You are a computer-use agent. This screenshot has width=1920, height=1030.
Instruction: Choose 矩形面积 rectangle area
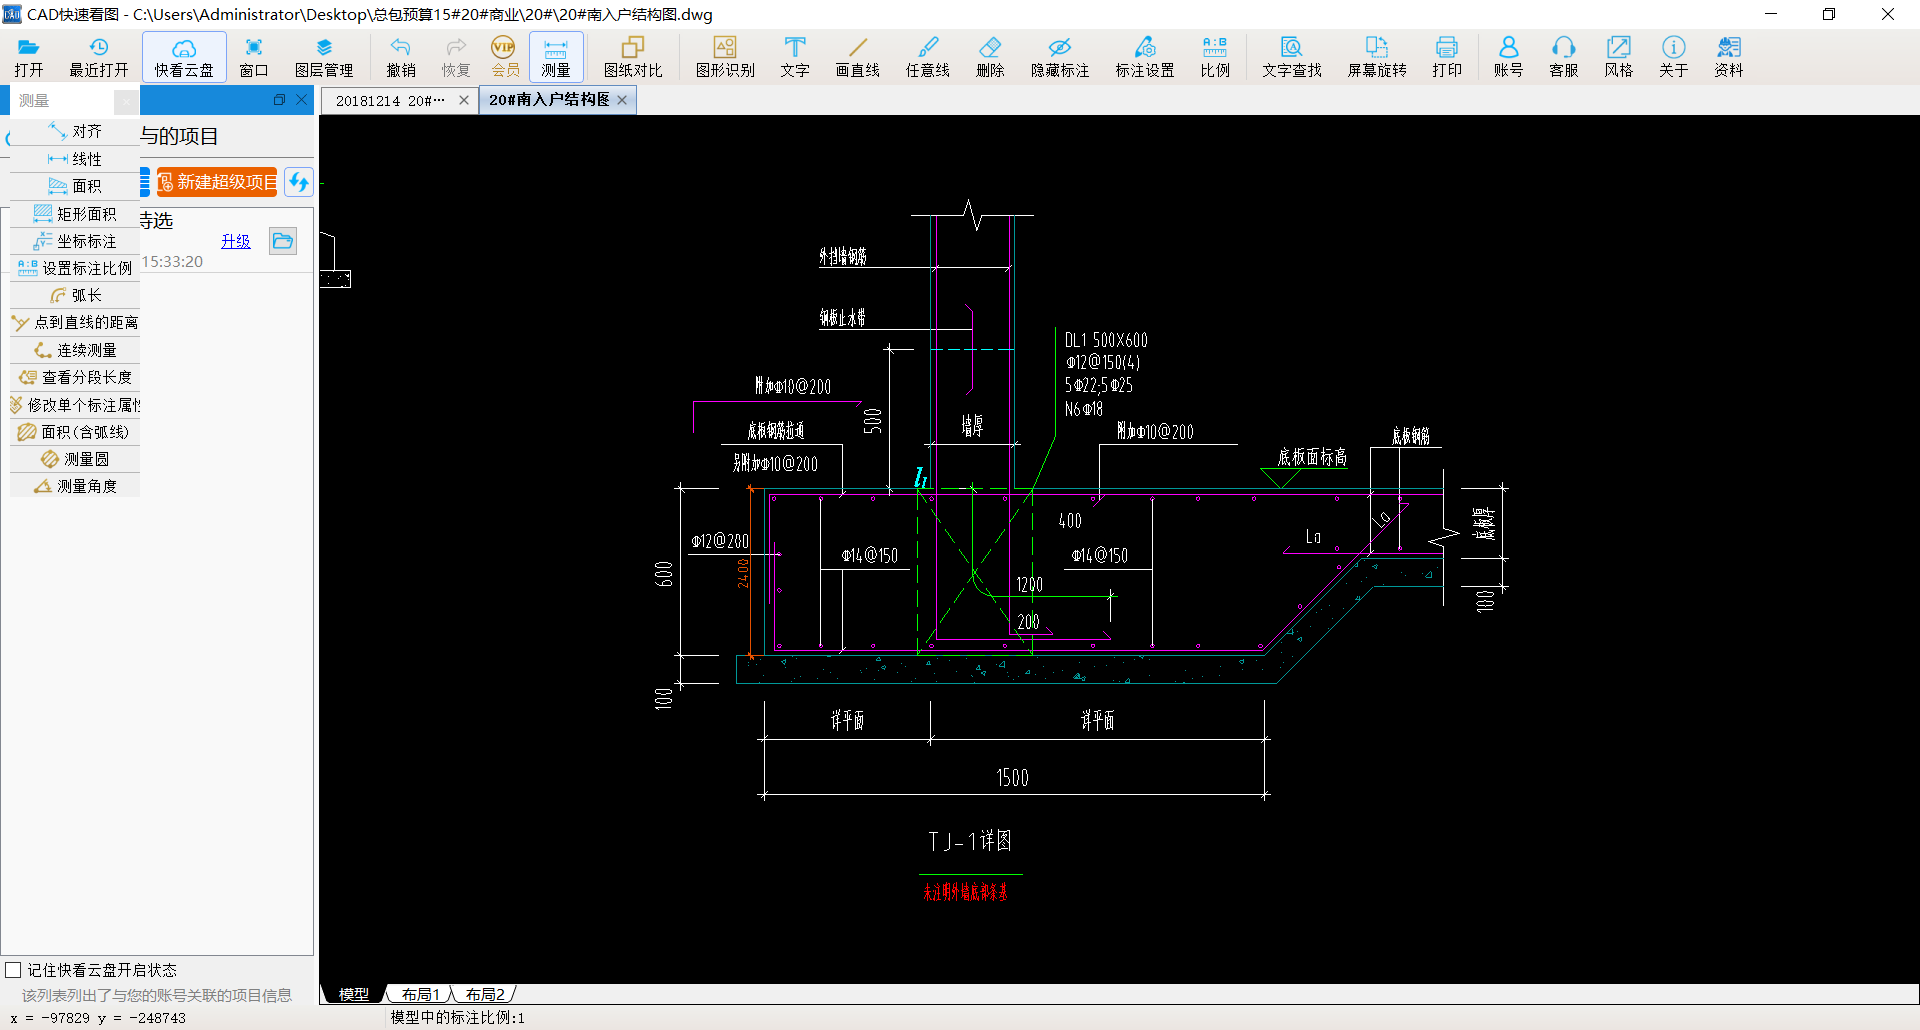[x=75, y=214]
